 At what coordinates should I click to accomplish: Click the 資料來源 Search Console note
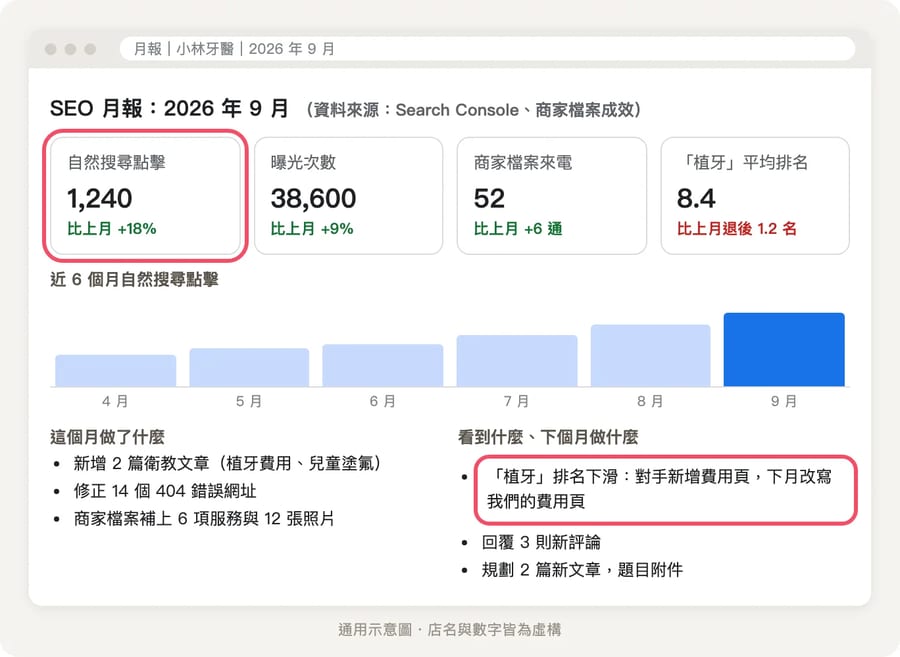point(474,110)
